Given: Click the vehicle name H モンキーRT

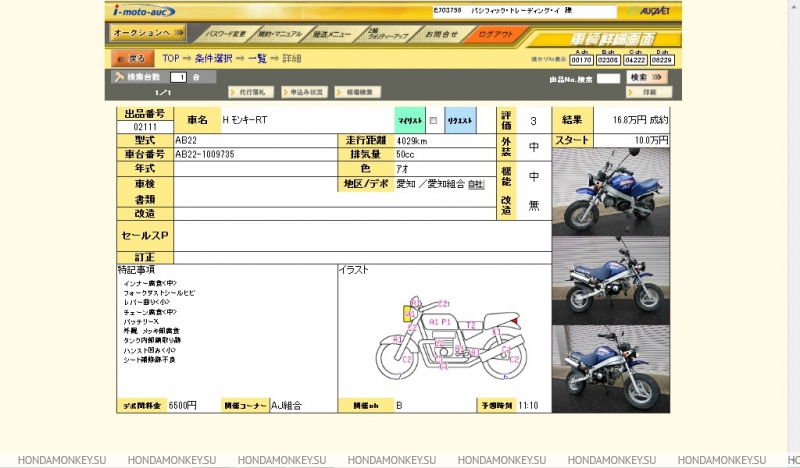Looking at the screenshot, I should pyautogui.click(x=245, y=120).
